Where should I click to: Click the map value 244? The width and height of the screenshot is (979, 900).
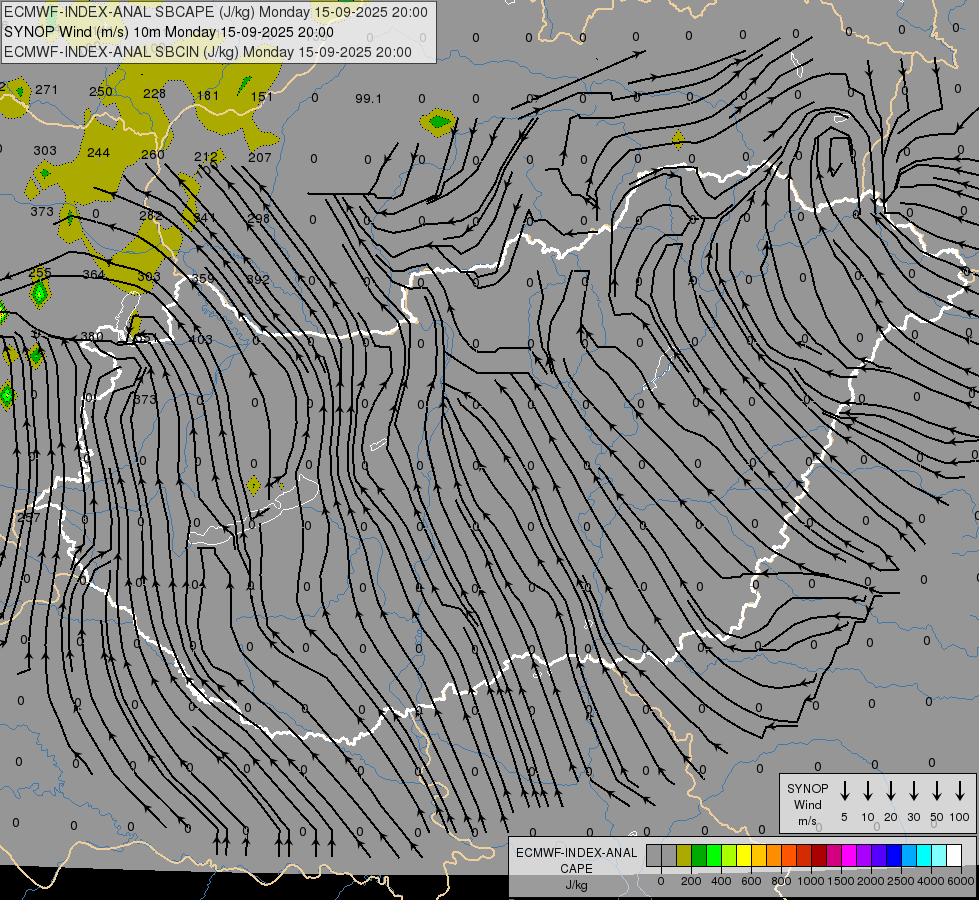point(99,152)
